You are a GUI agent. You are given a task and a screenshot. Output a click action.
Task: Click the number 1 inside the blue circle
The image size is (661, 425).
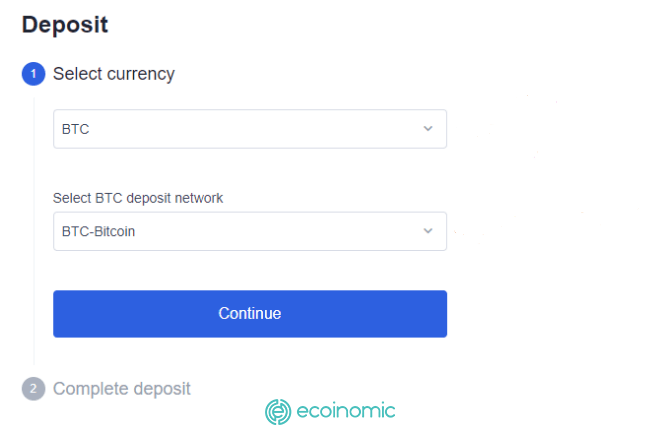click(x=33, y=74)
